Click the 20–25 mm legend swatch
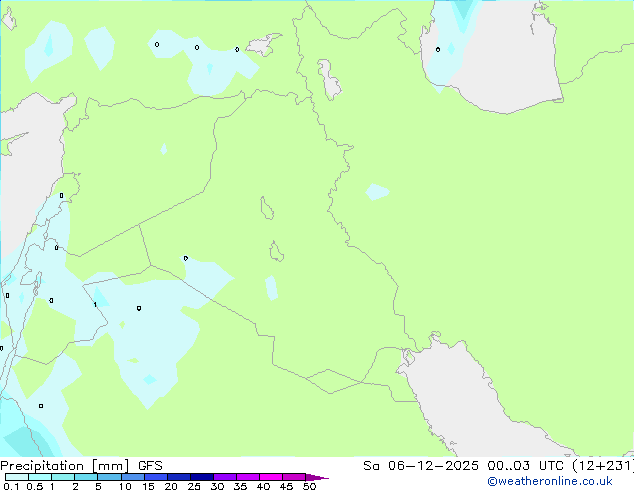The height and width of the screenshot is (490, 634). click(x=178, y=477)
